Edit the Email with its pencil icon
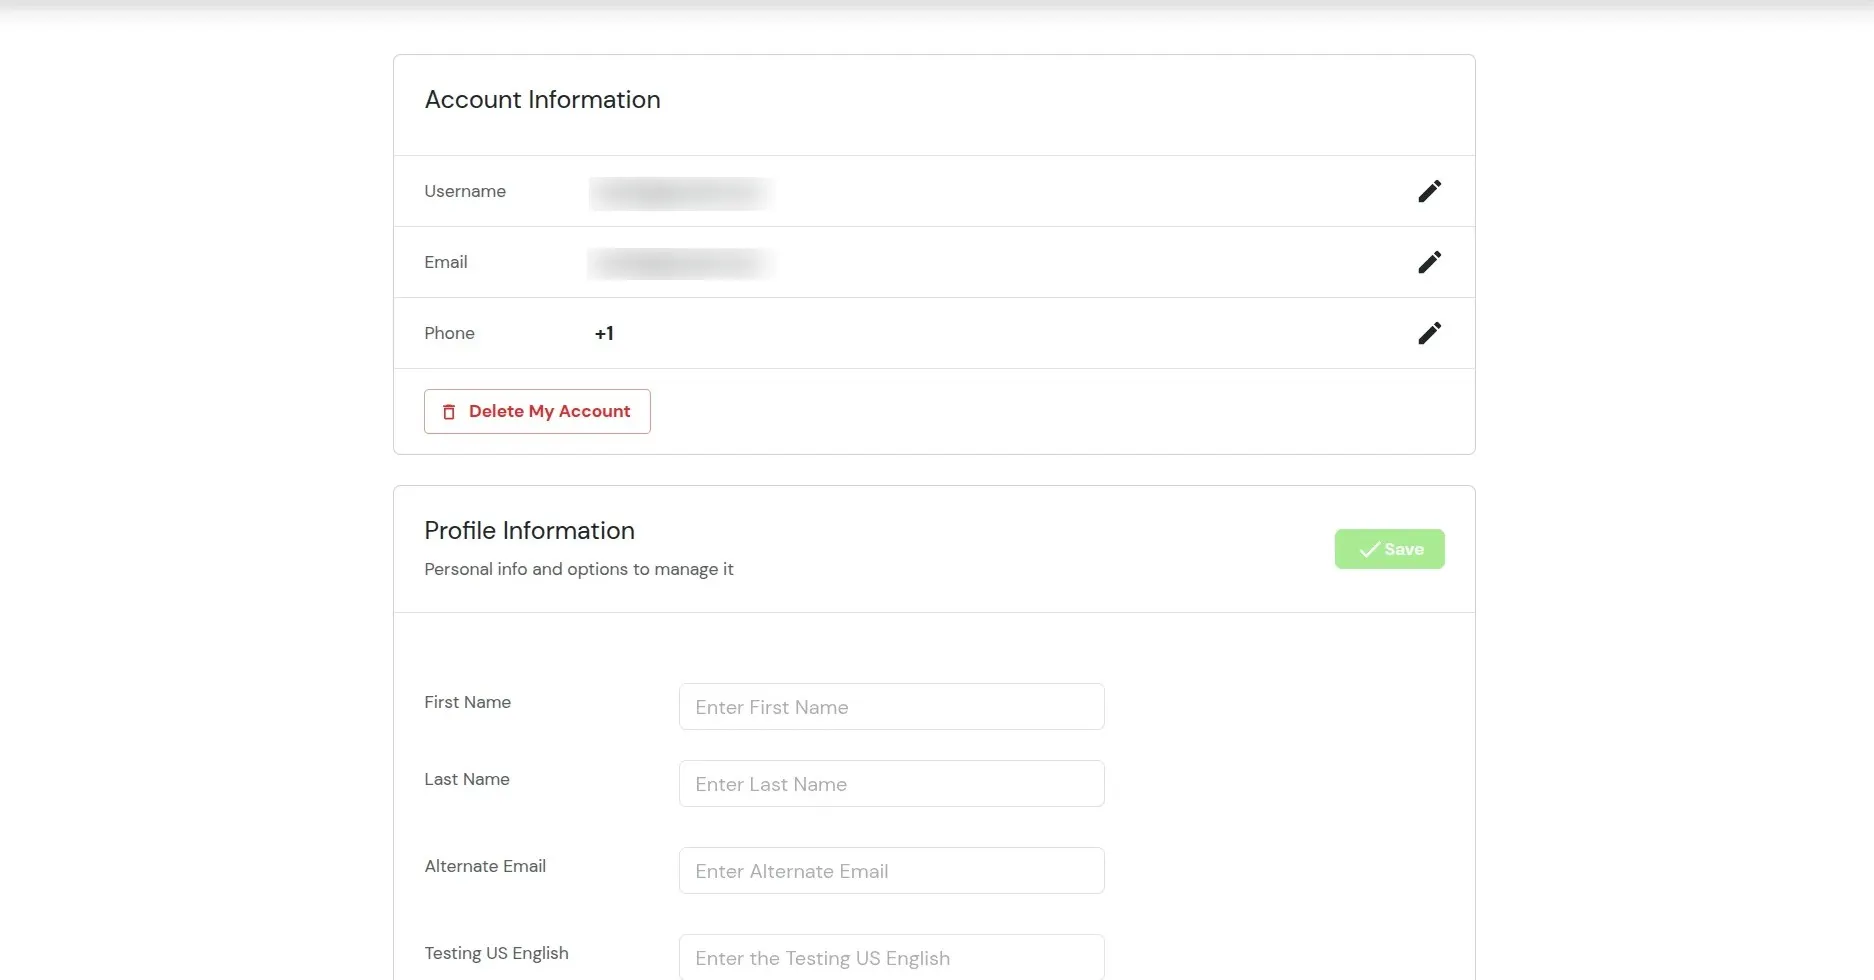The image size is (1874, 980). click(1429, 262)
